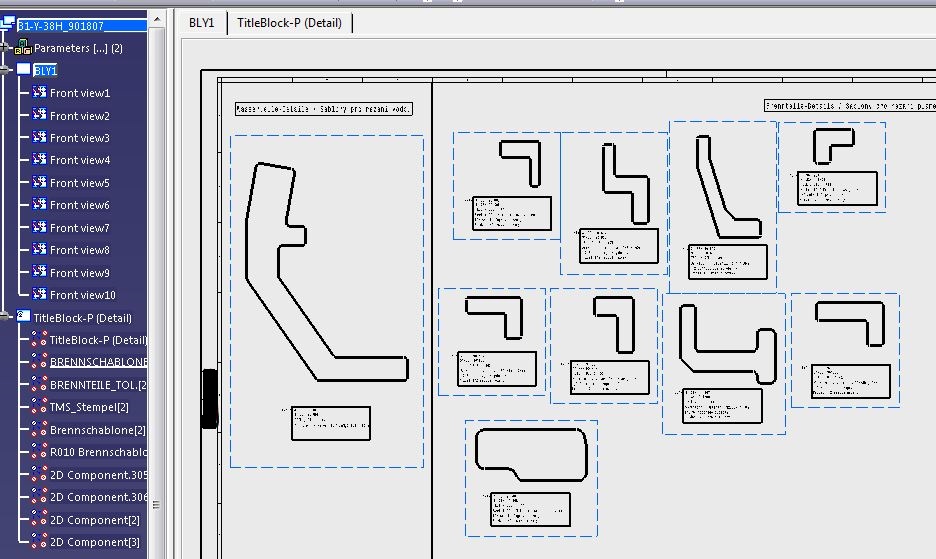The image size is (936, 559).
Task: Select the TMS_Stempel[2] component icon
Action: [x=40, y=407]
